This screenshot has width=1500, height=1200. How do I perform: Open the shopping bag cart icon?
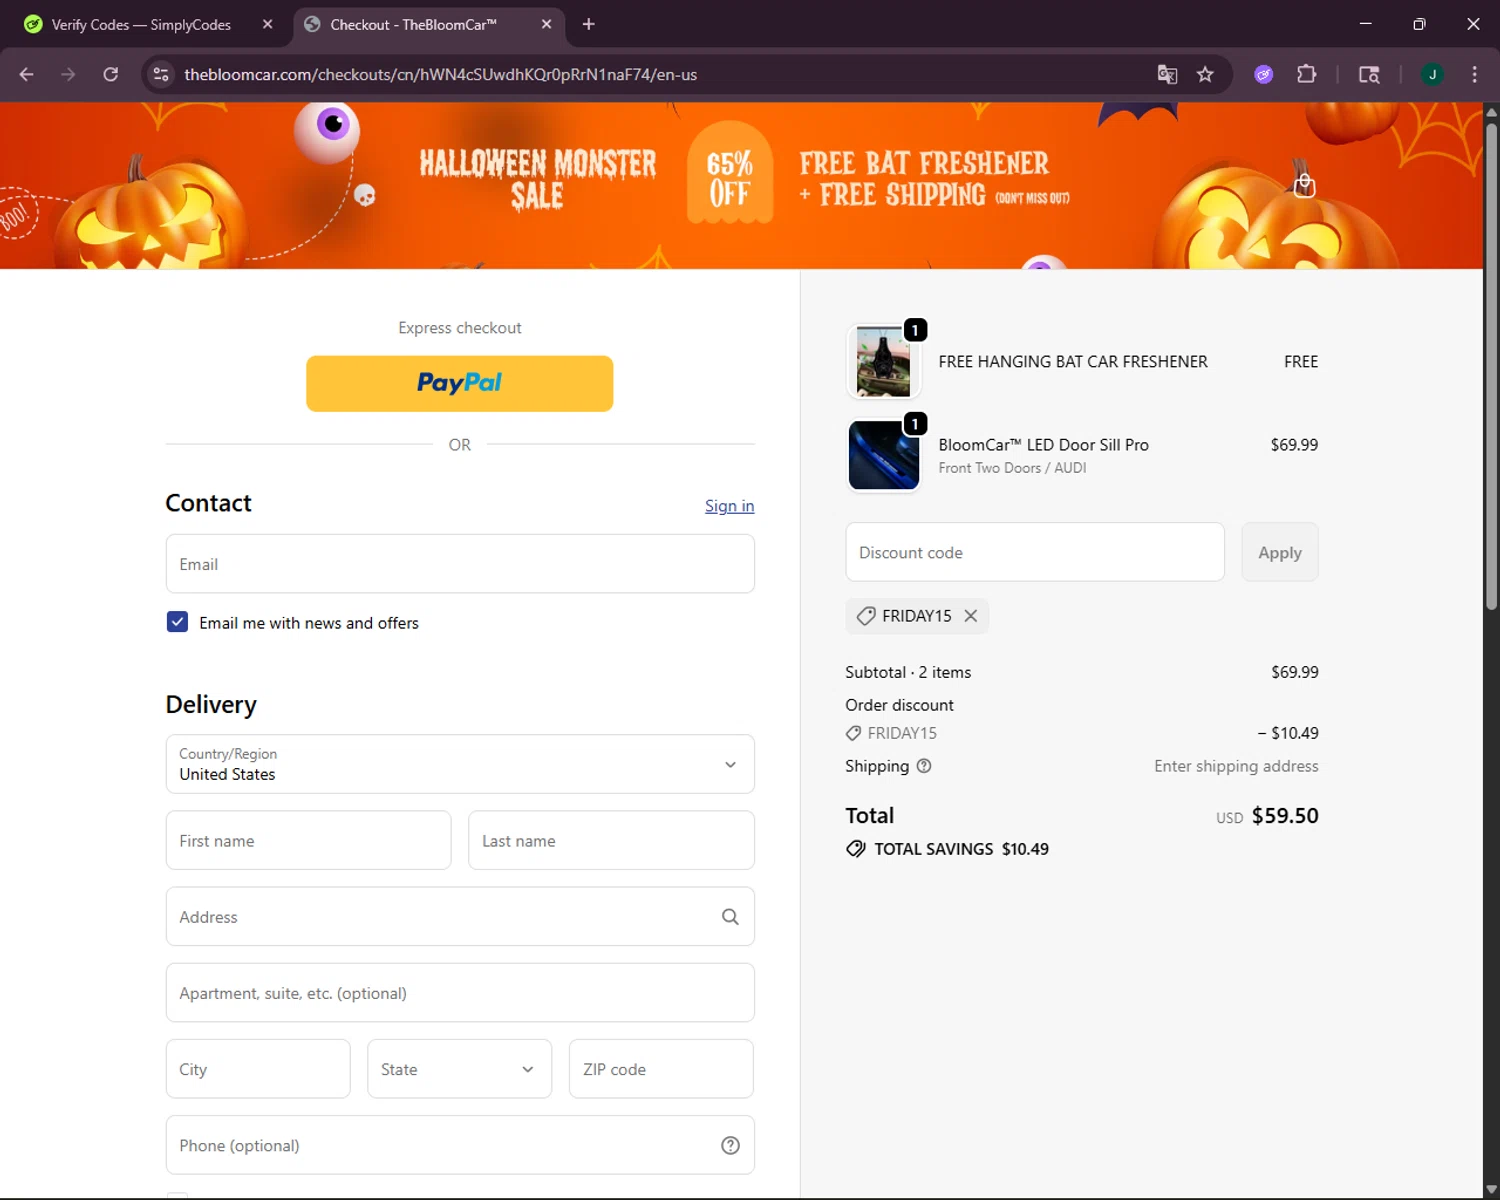[1304, 185]
